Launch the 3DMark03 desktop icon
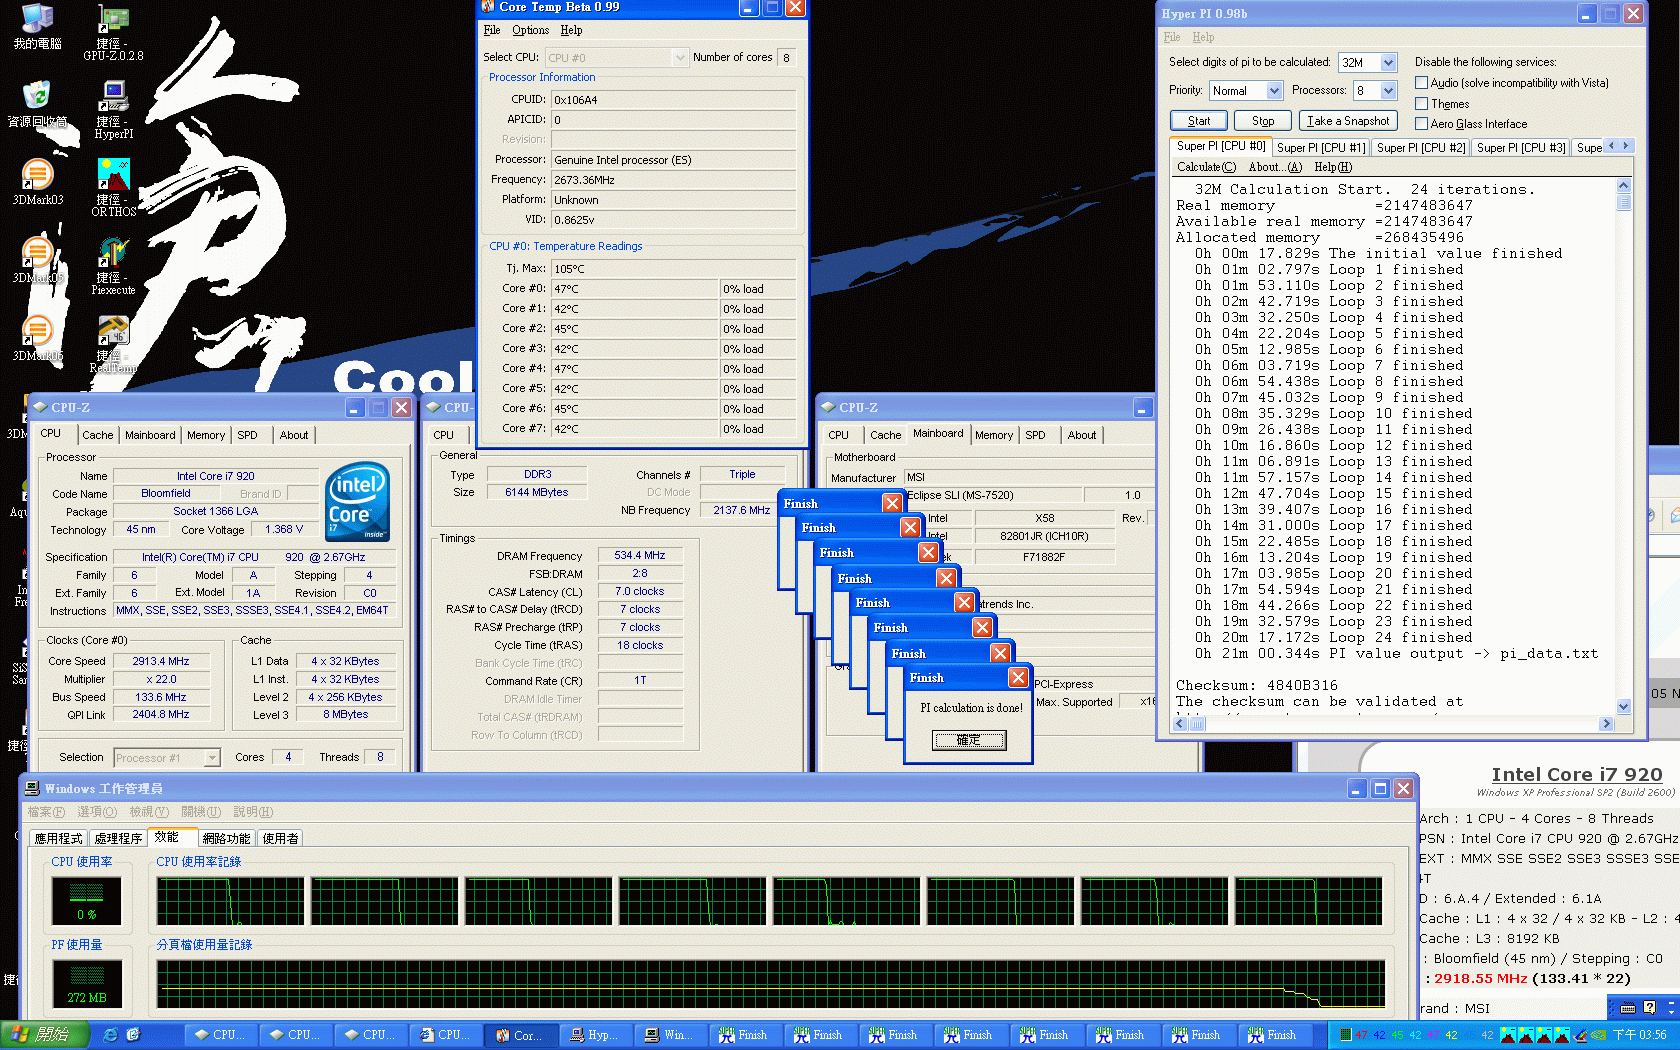 pyautogui.click(x=37, y=182)
